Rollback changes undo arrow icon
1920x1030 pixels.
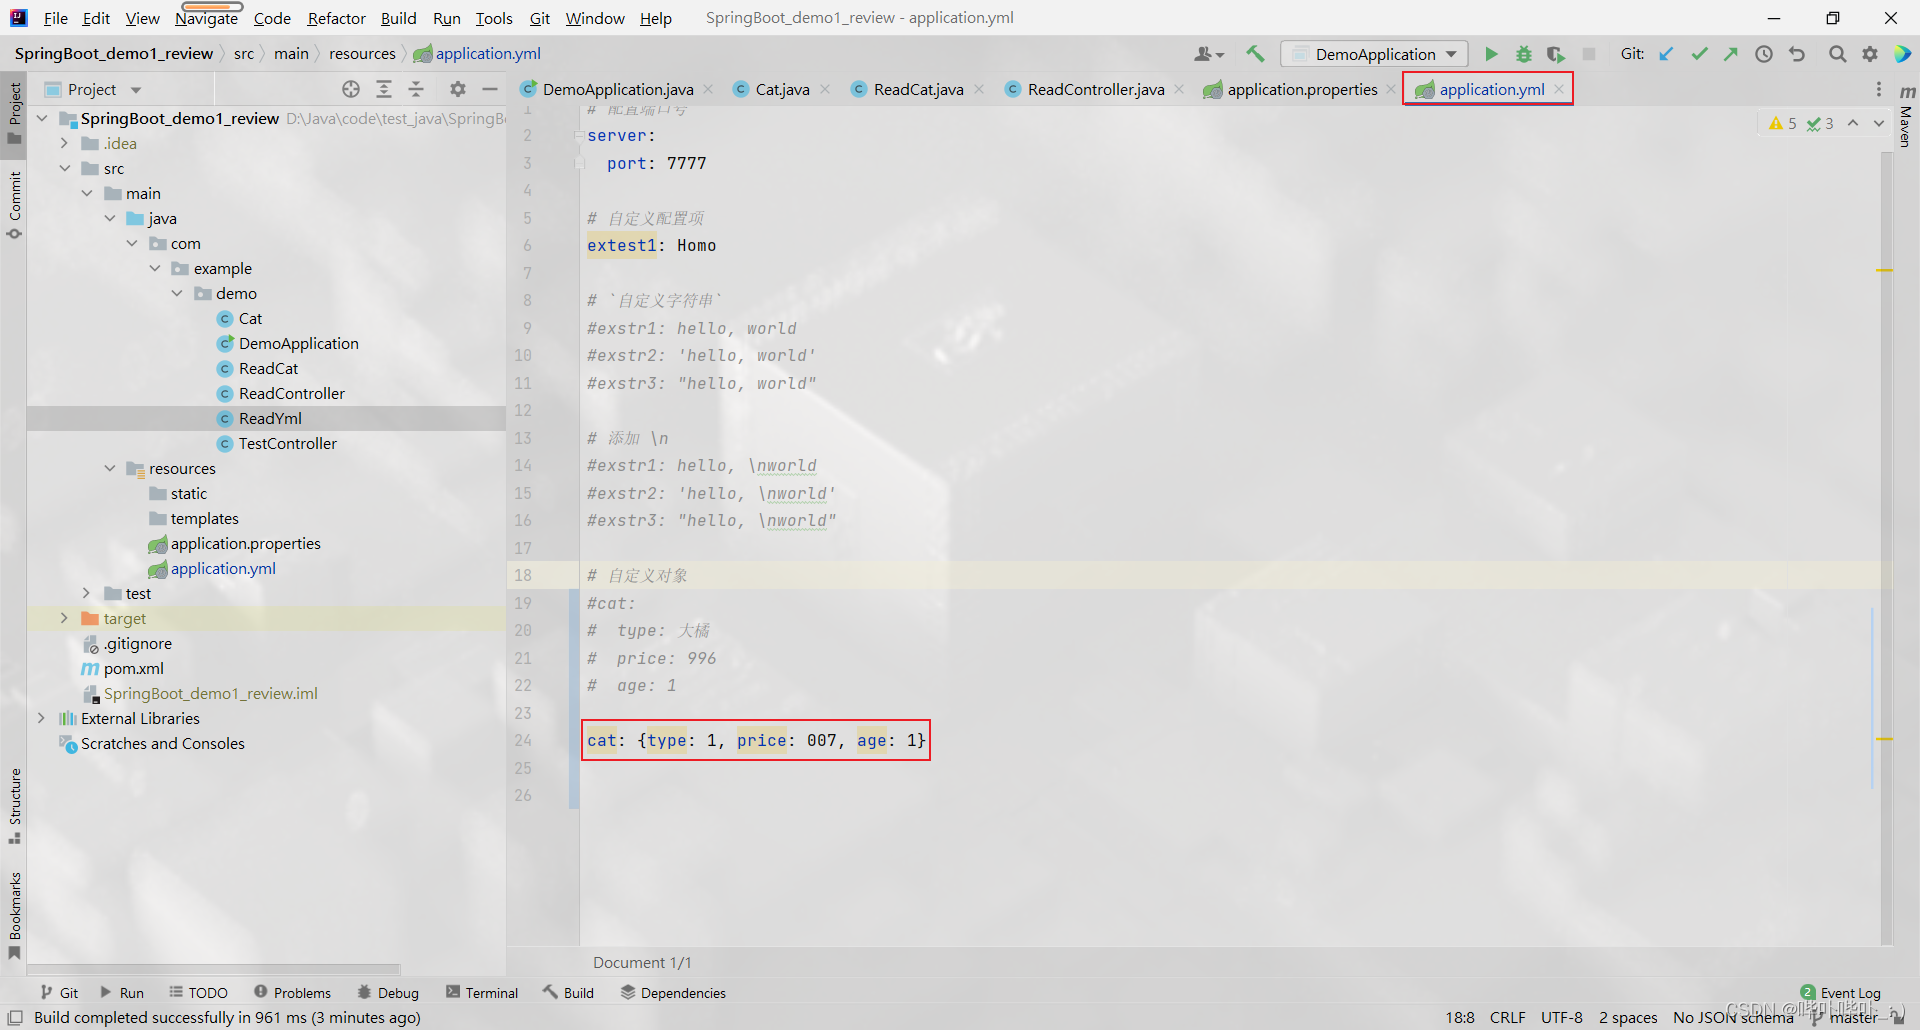(1797, 54)
